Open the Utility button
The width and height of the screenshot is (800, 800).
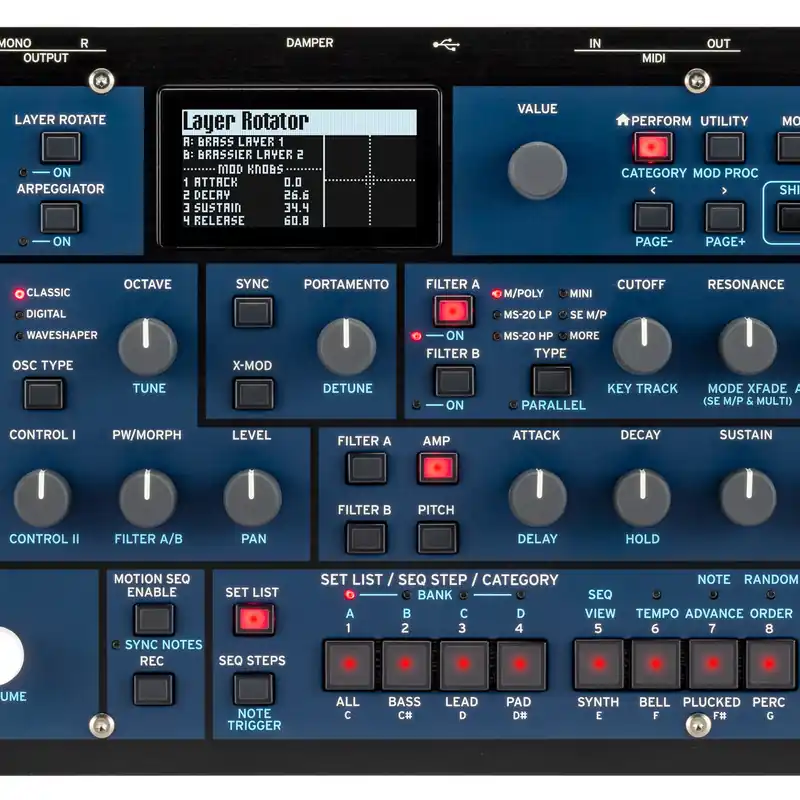pos(724,147)
